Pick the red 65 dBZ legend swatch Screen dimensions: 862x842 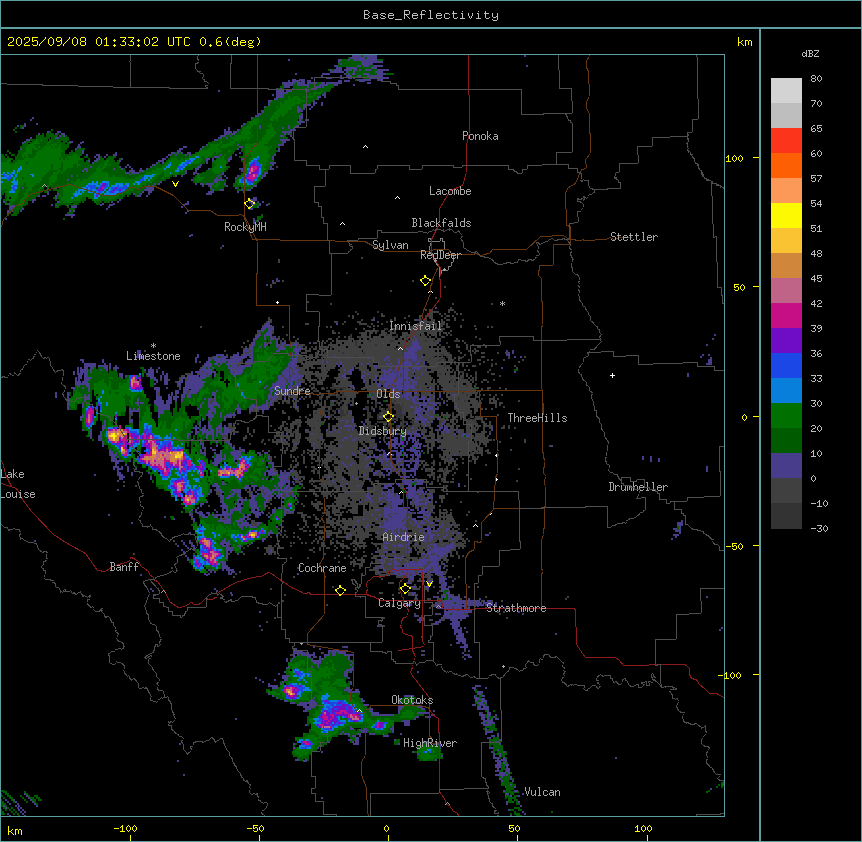tap(786, 141)
